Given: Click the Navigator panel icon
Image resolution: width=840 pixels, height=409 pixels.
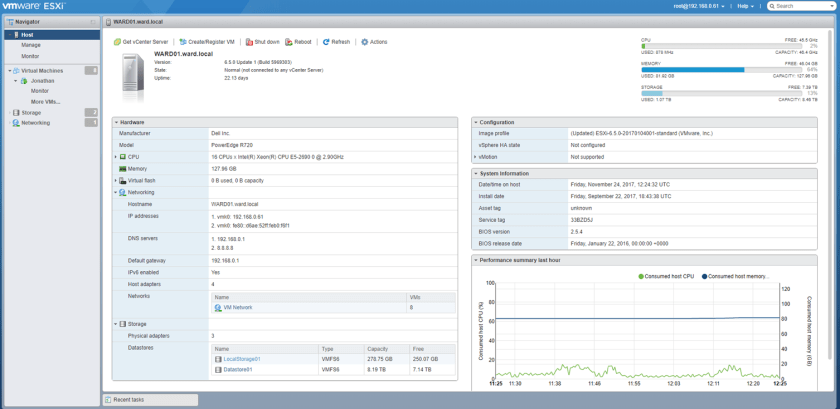Looking at the screenshot, I should coord(11,22).
